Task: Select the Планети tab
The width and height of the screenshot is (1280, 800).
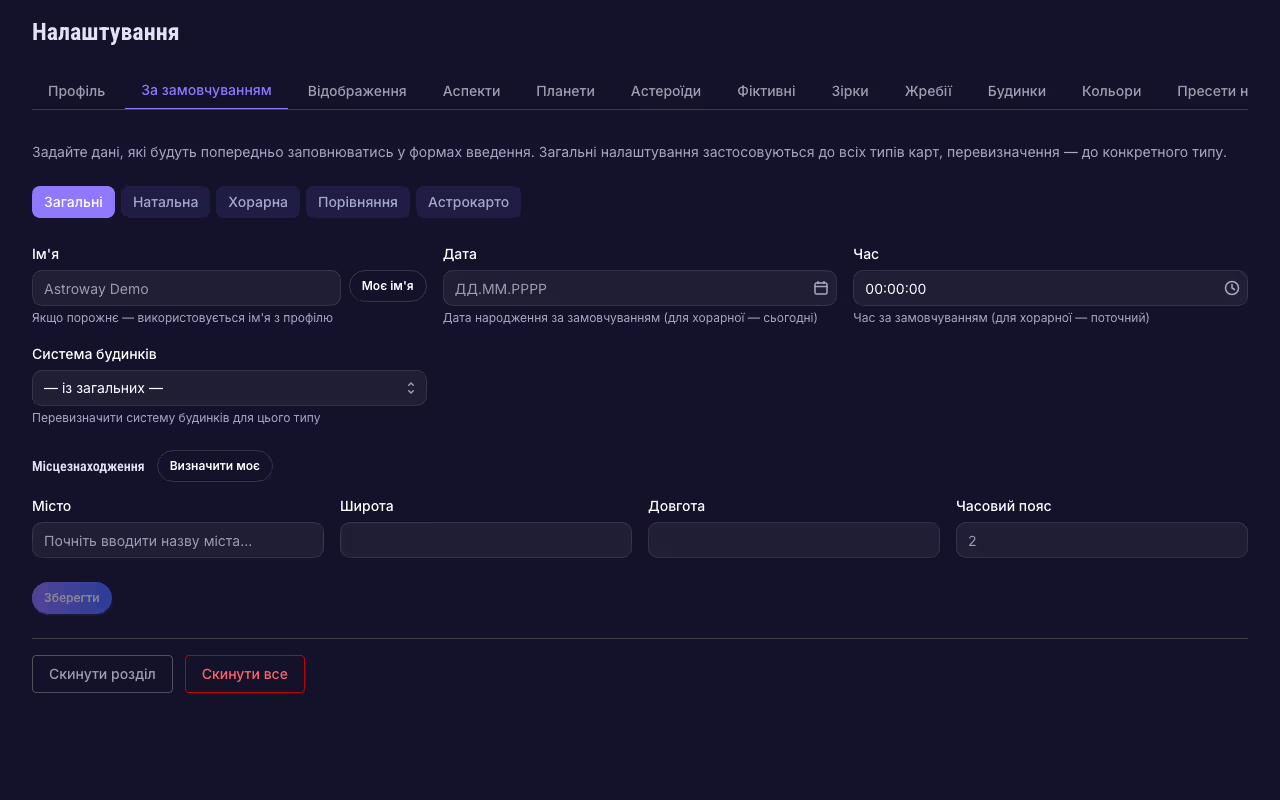Action: [x=565, y=91]
